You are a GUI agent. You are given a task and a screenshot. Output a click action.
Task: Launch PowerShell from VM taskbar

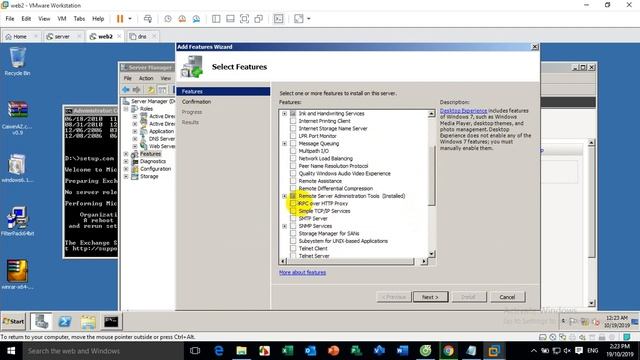pos(64,322)
